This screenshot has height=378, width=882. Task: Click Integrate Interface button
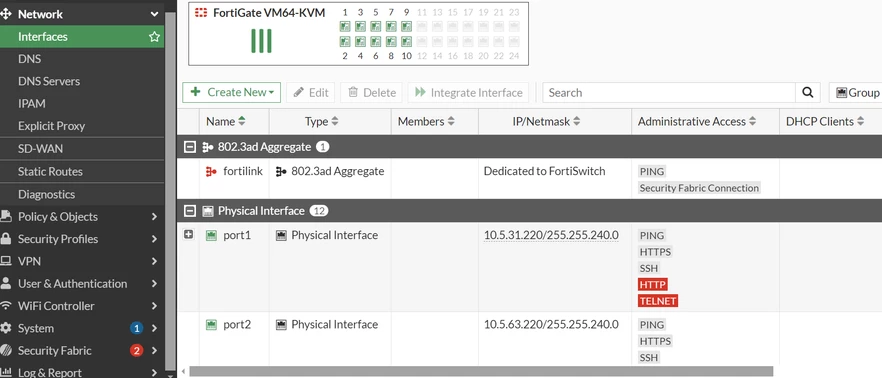[469, 92]
